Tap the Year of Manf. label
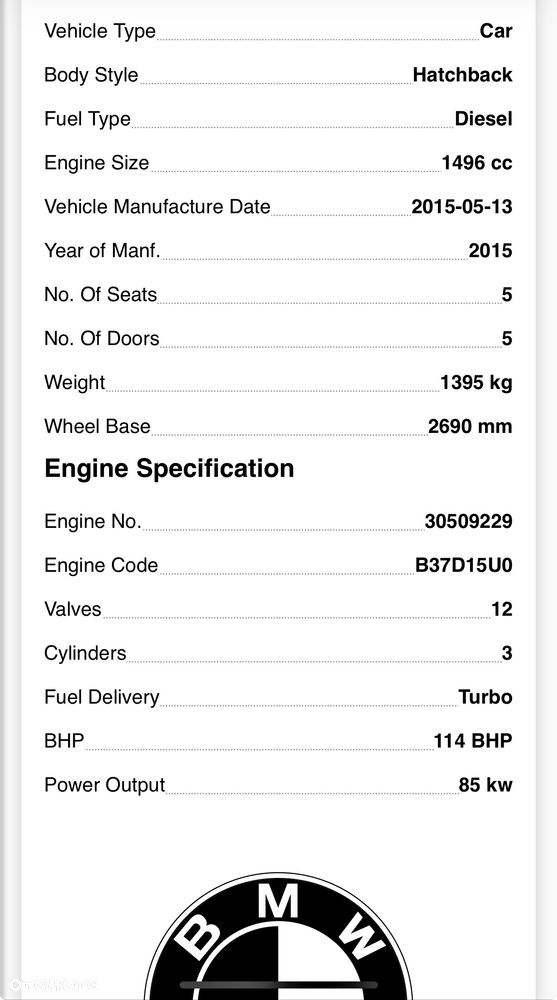The width and height of the screenshot is (557, 1000). click(102, 251)
